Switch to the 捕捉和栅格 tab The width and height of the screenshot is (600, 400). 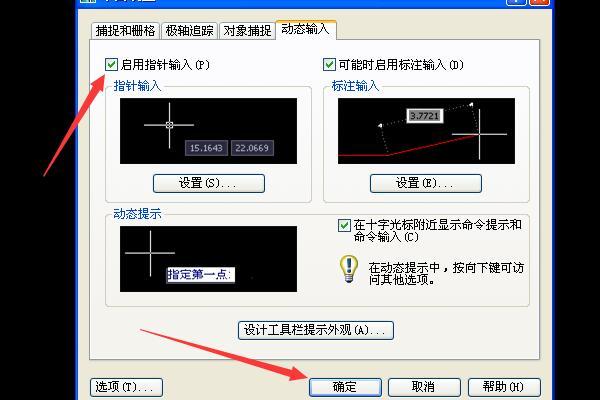(125, 31)
